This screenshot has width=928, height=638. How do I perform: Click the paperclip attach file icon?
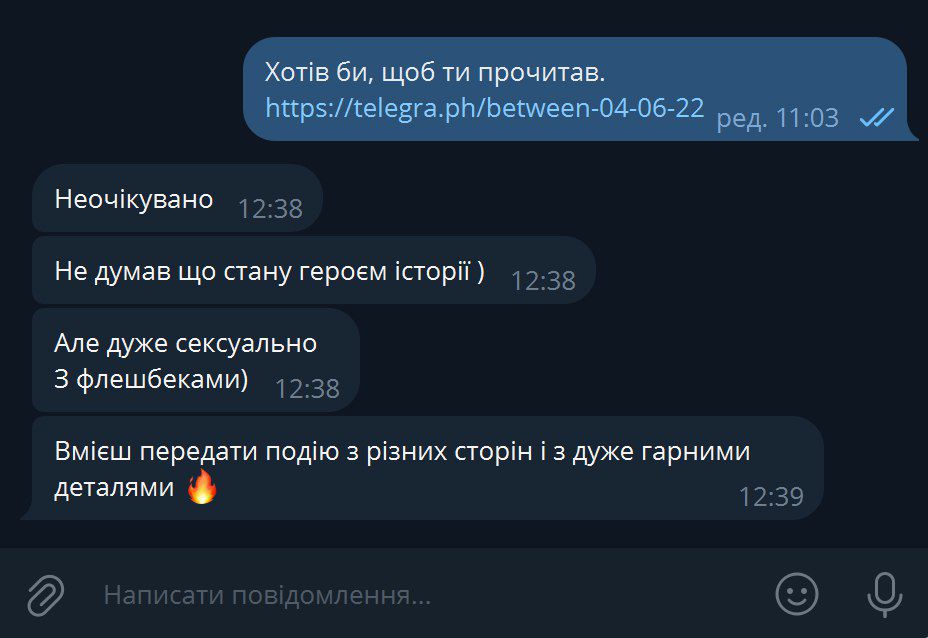click(46, 595)
